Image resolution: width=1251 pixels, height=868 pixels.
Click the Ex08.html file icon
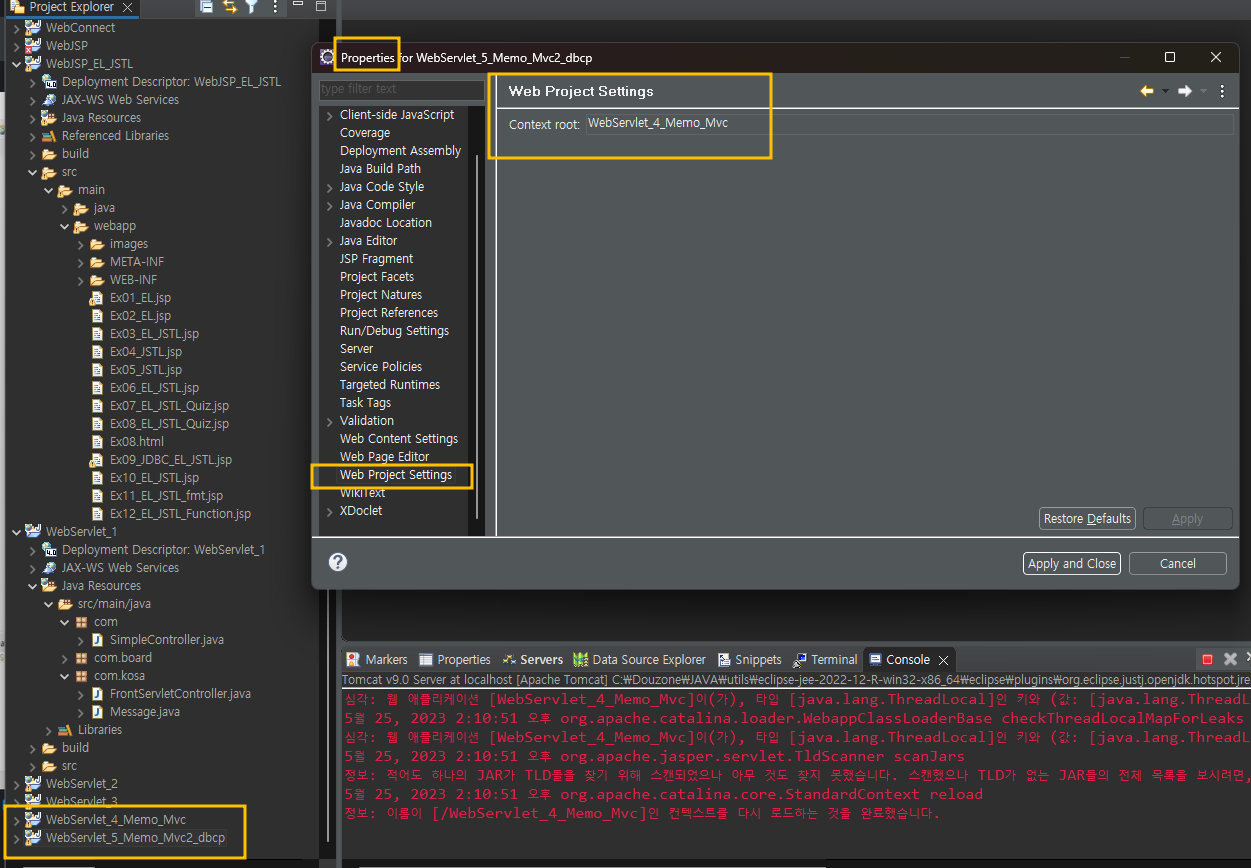tap(97, 442)
